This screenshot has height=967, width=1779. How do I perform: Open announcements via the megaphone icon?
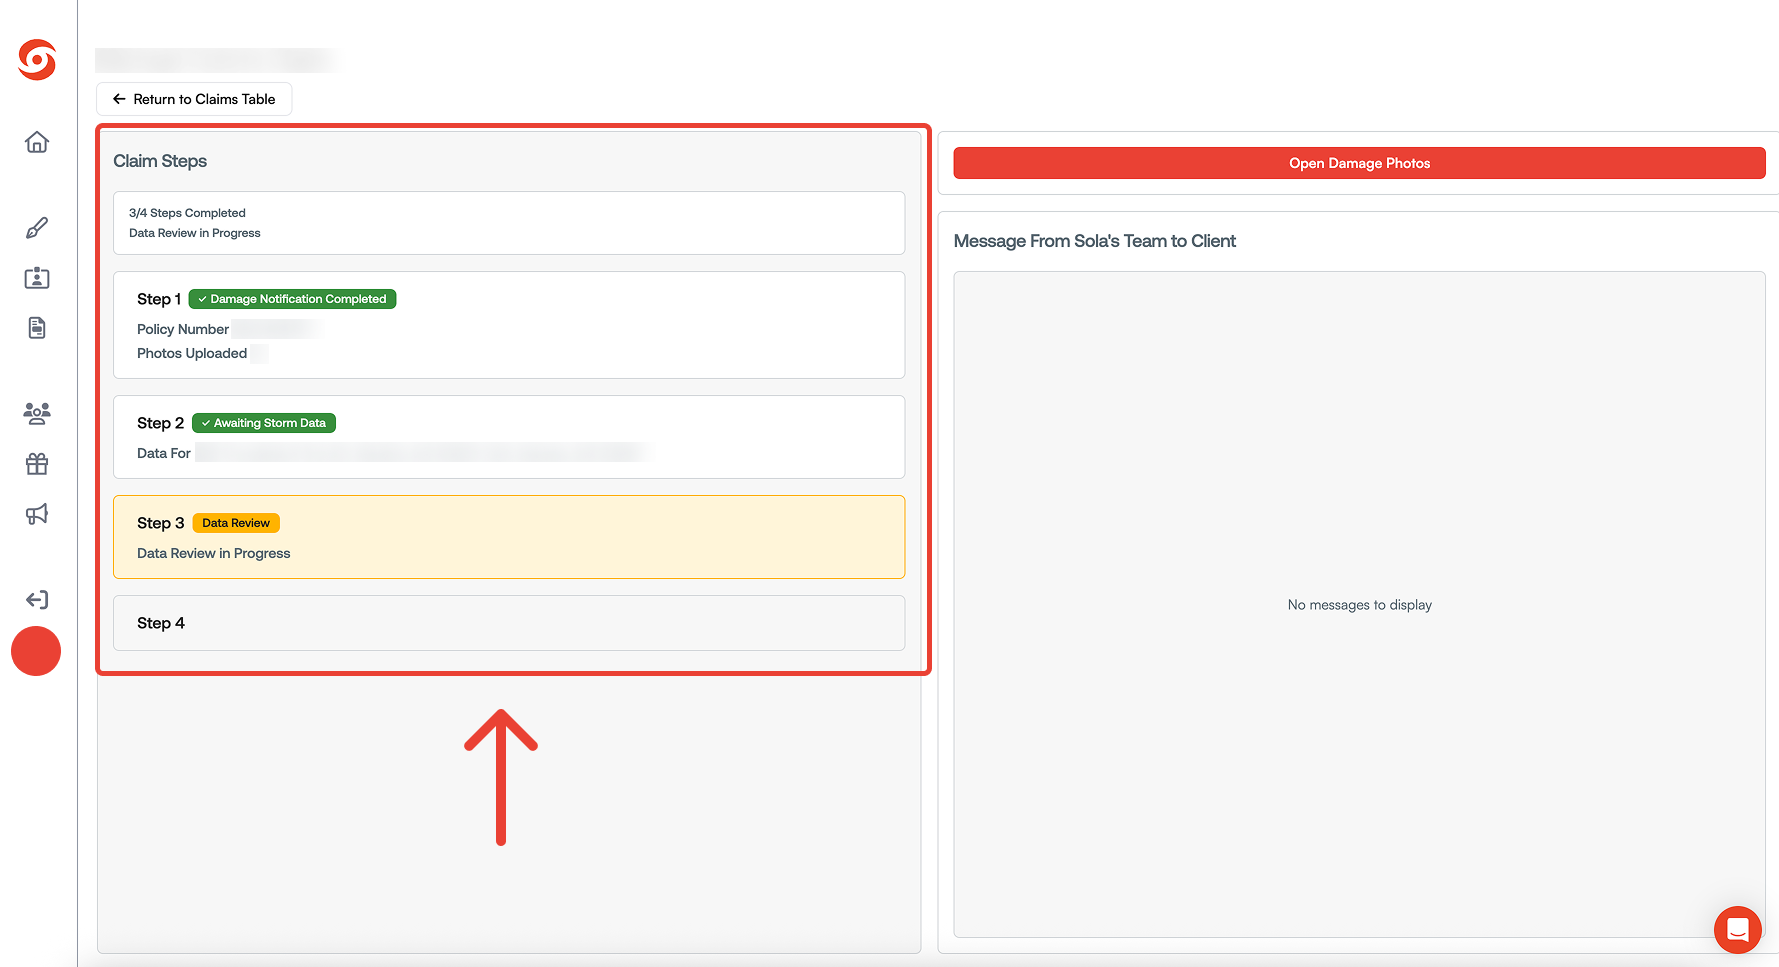point(36,513)
